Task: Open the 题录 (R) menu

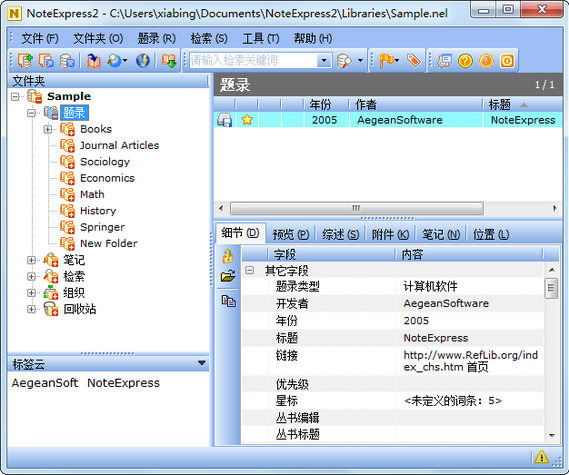Action: tap(157, 38)
